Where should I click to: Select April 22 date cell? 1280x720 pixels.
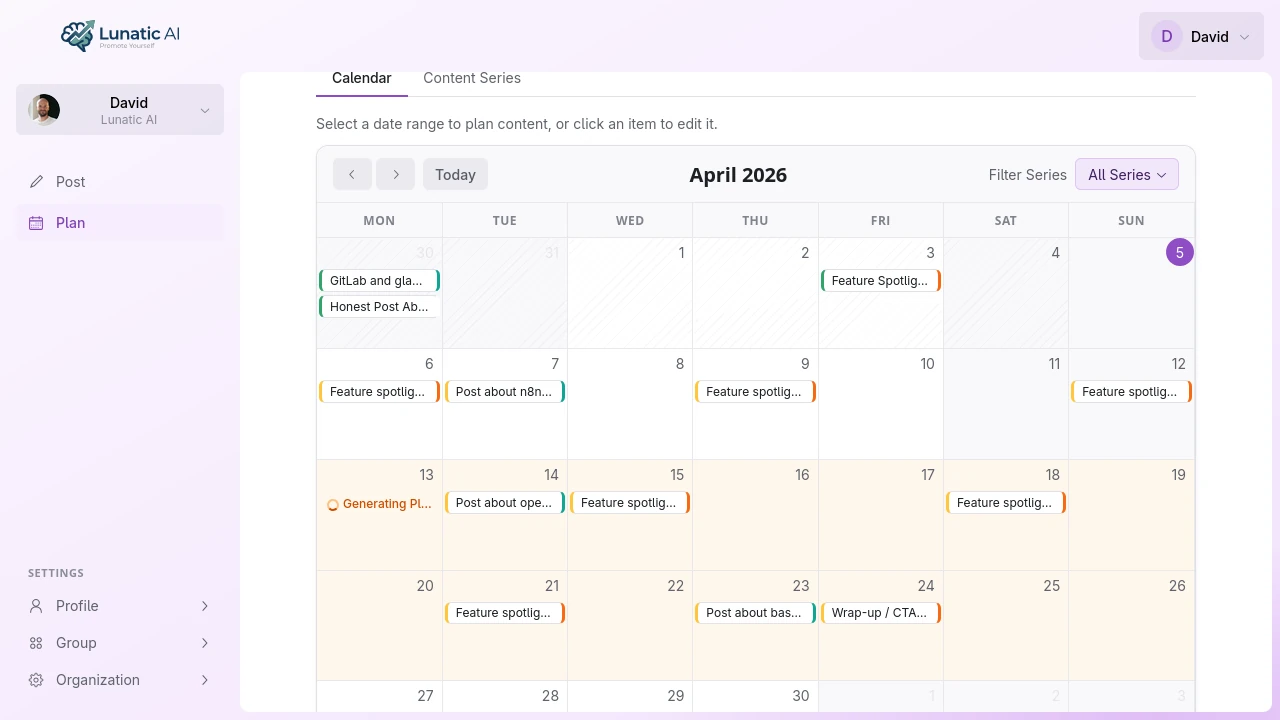[630, 626]
